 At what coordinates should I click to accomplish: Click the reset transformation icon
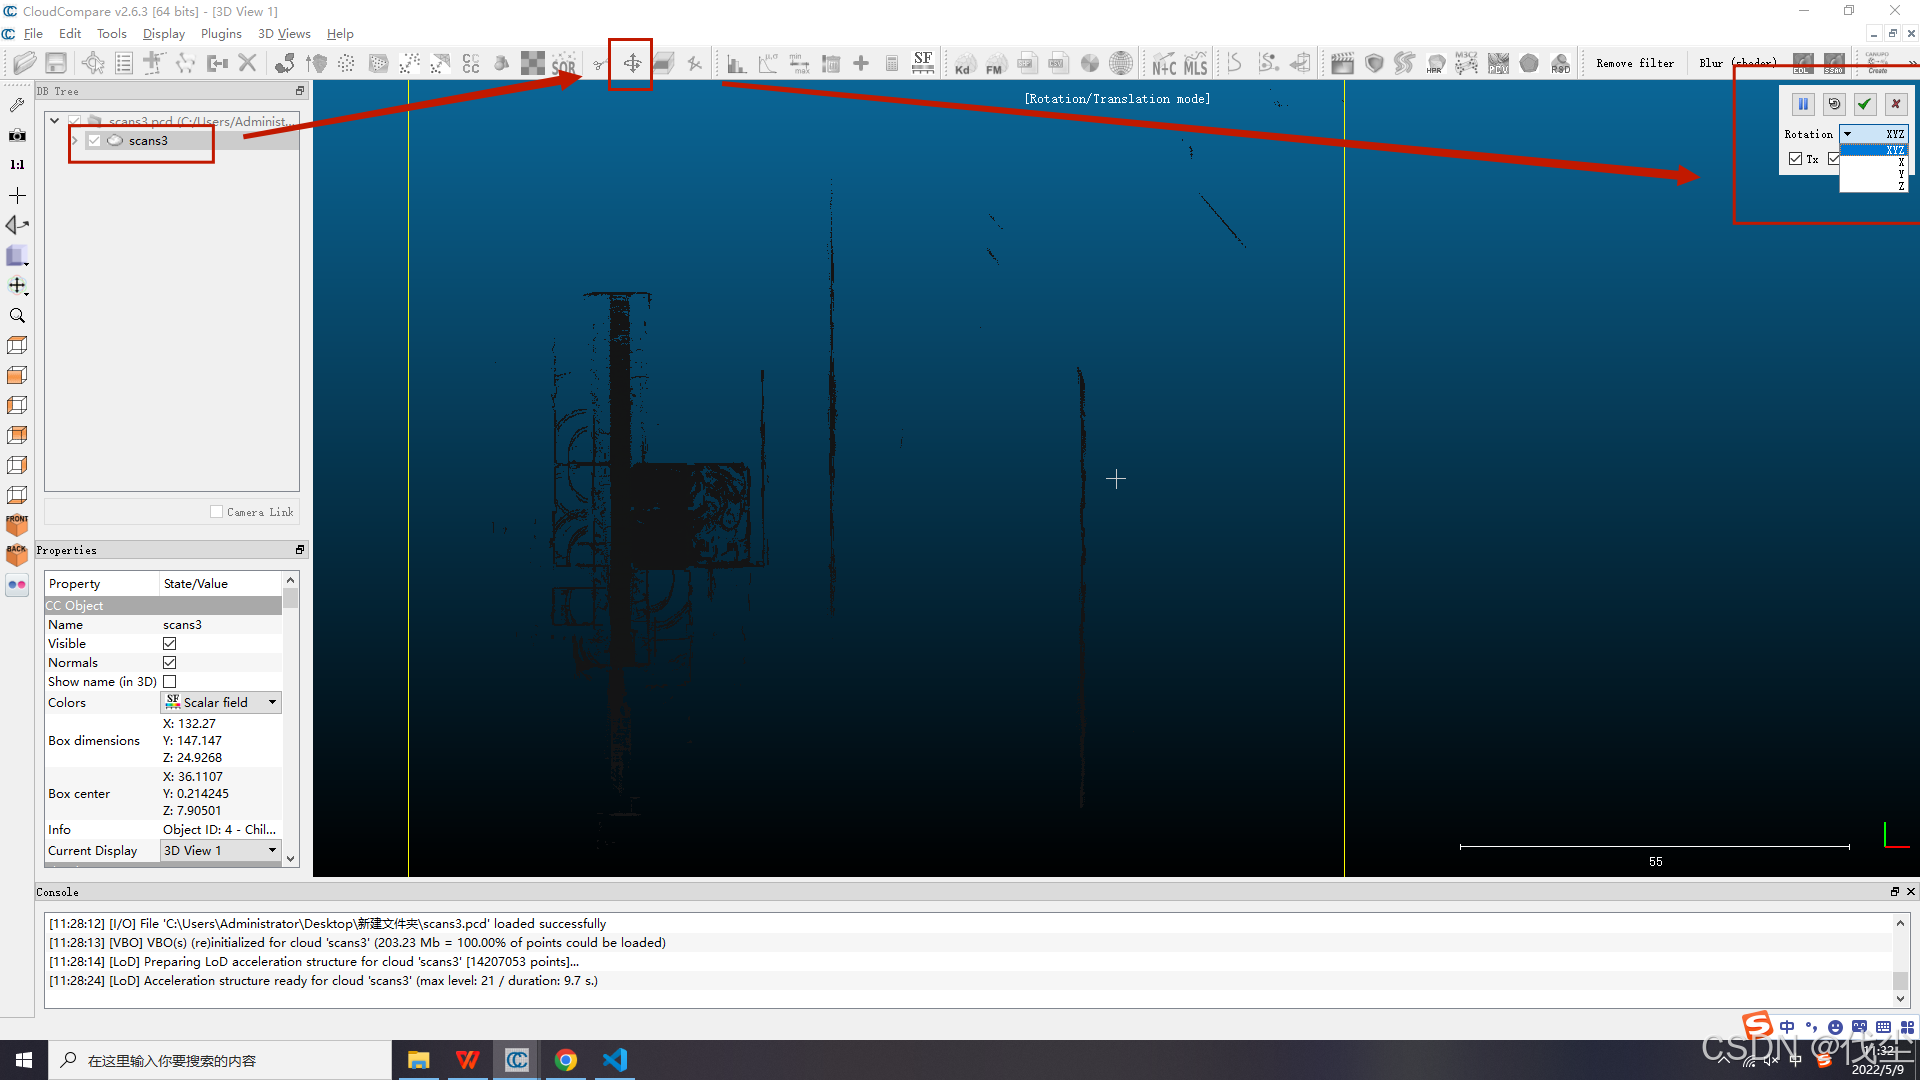tap(1834, 104)
